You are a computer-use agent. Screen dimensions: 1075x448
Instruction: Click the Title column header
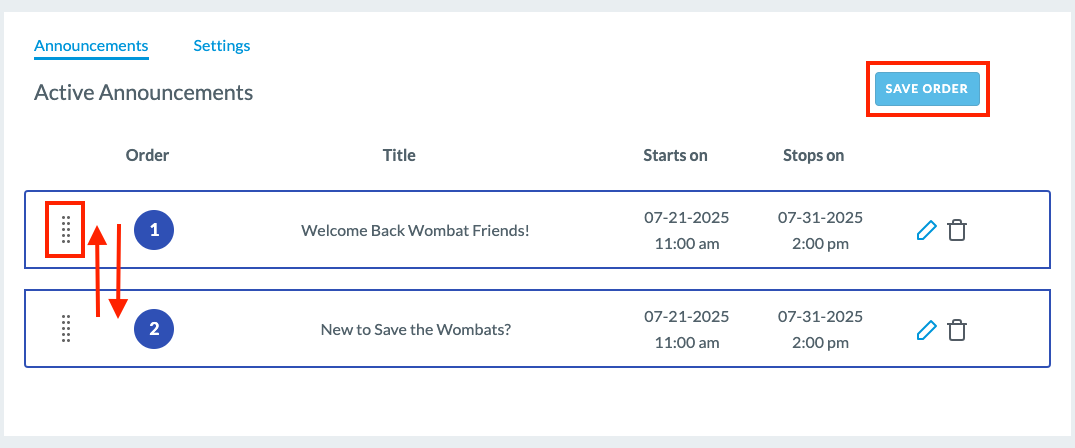point(399,156)
